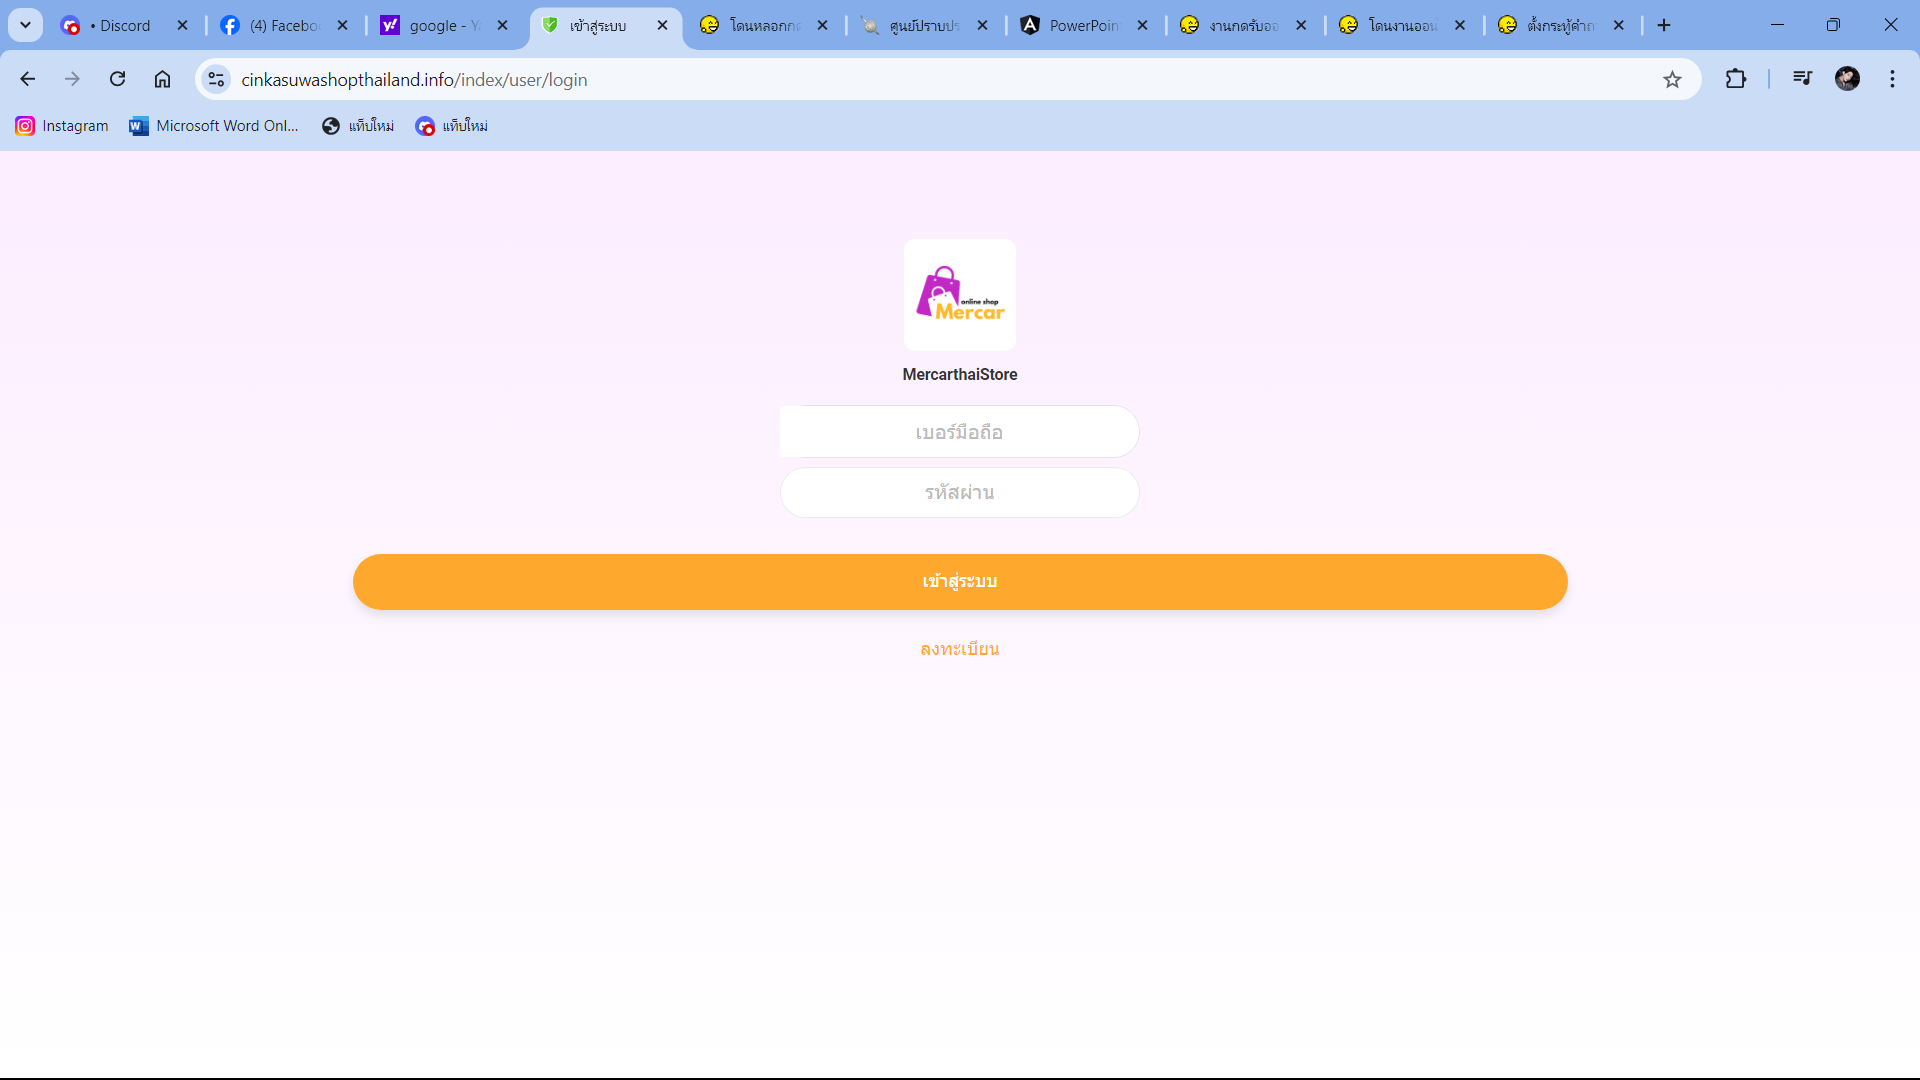Reload the page with refresh icon
Viewport: 1920px width, 1080px height.
(117, 79)
